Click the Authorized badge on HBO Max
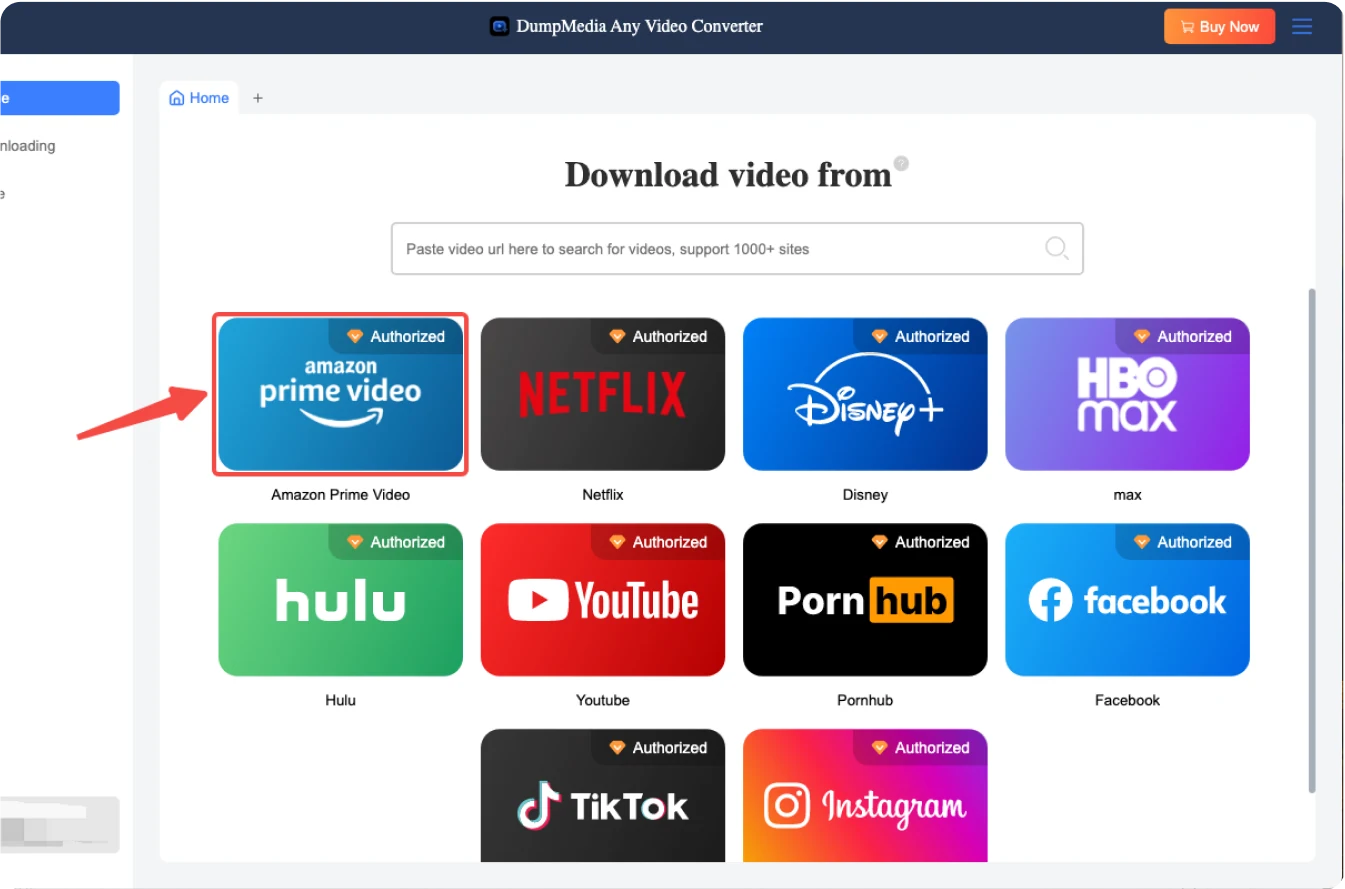Screen dimensions: 1345x889 (x=1182, y=336)
